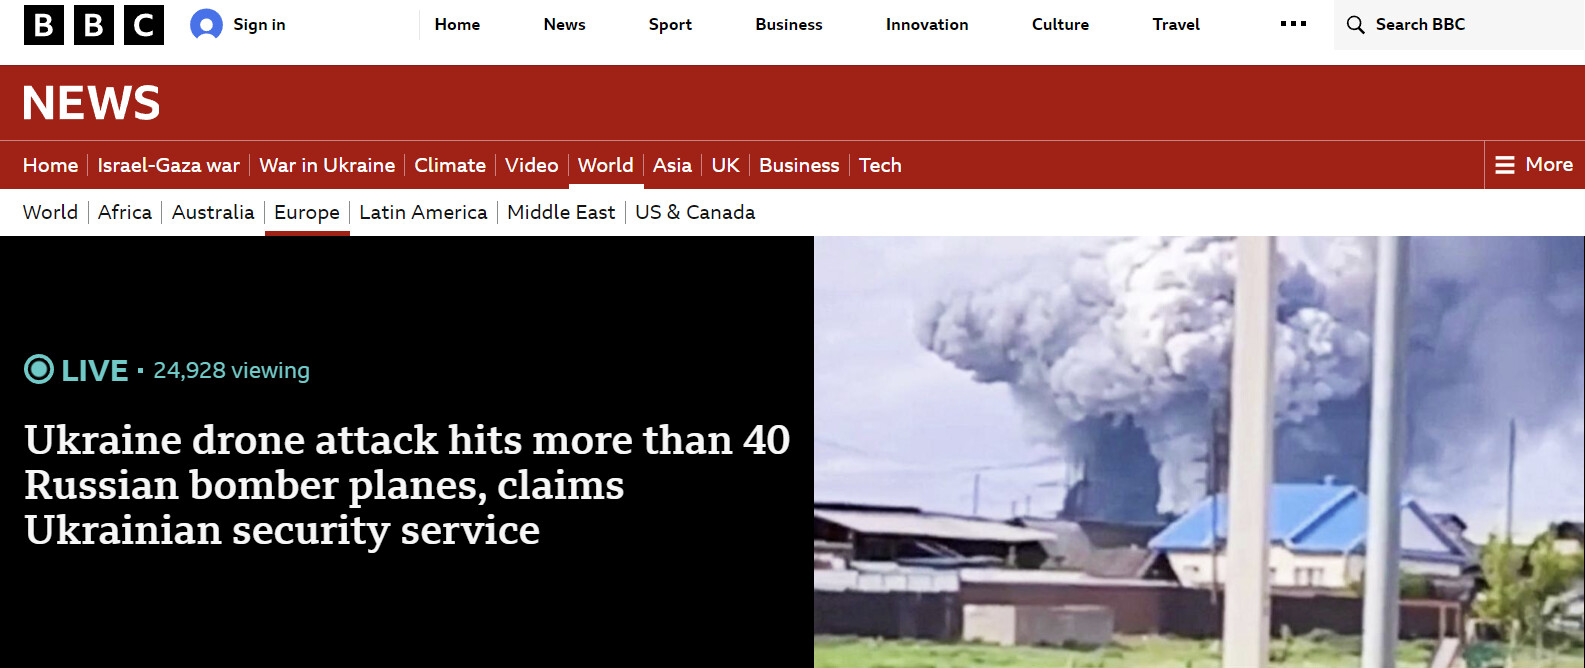Click the BBC logo
This screenshot has width=1585, height=668.
(94, 25)
